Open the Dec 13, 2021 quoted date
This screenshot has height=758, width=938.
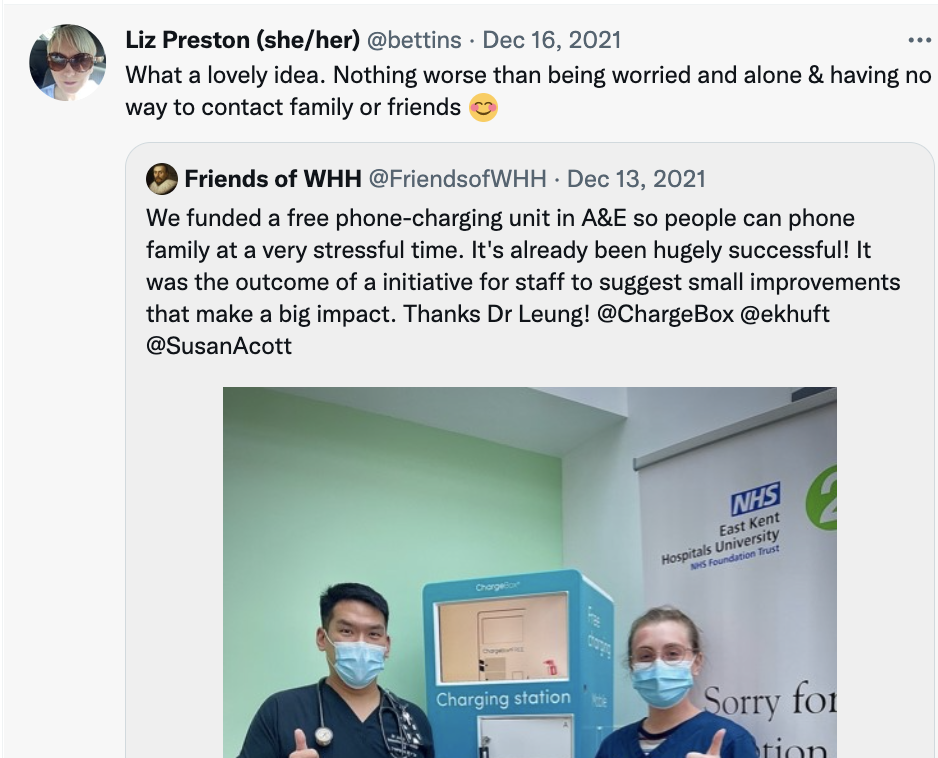point(636,178)
